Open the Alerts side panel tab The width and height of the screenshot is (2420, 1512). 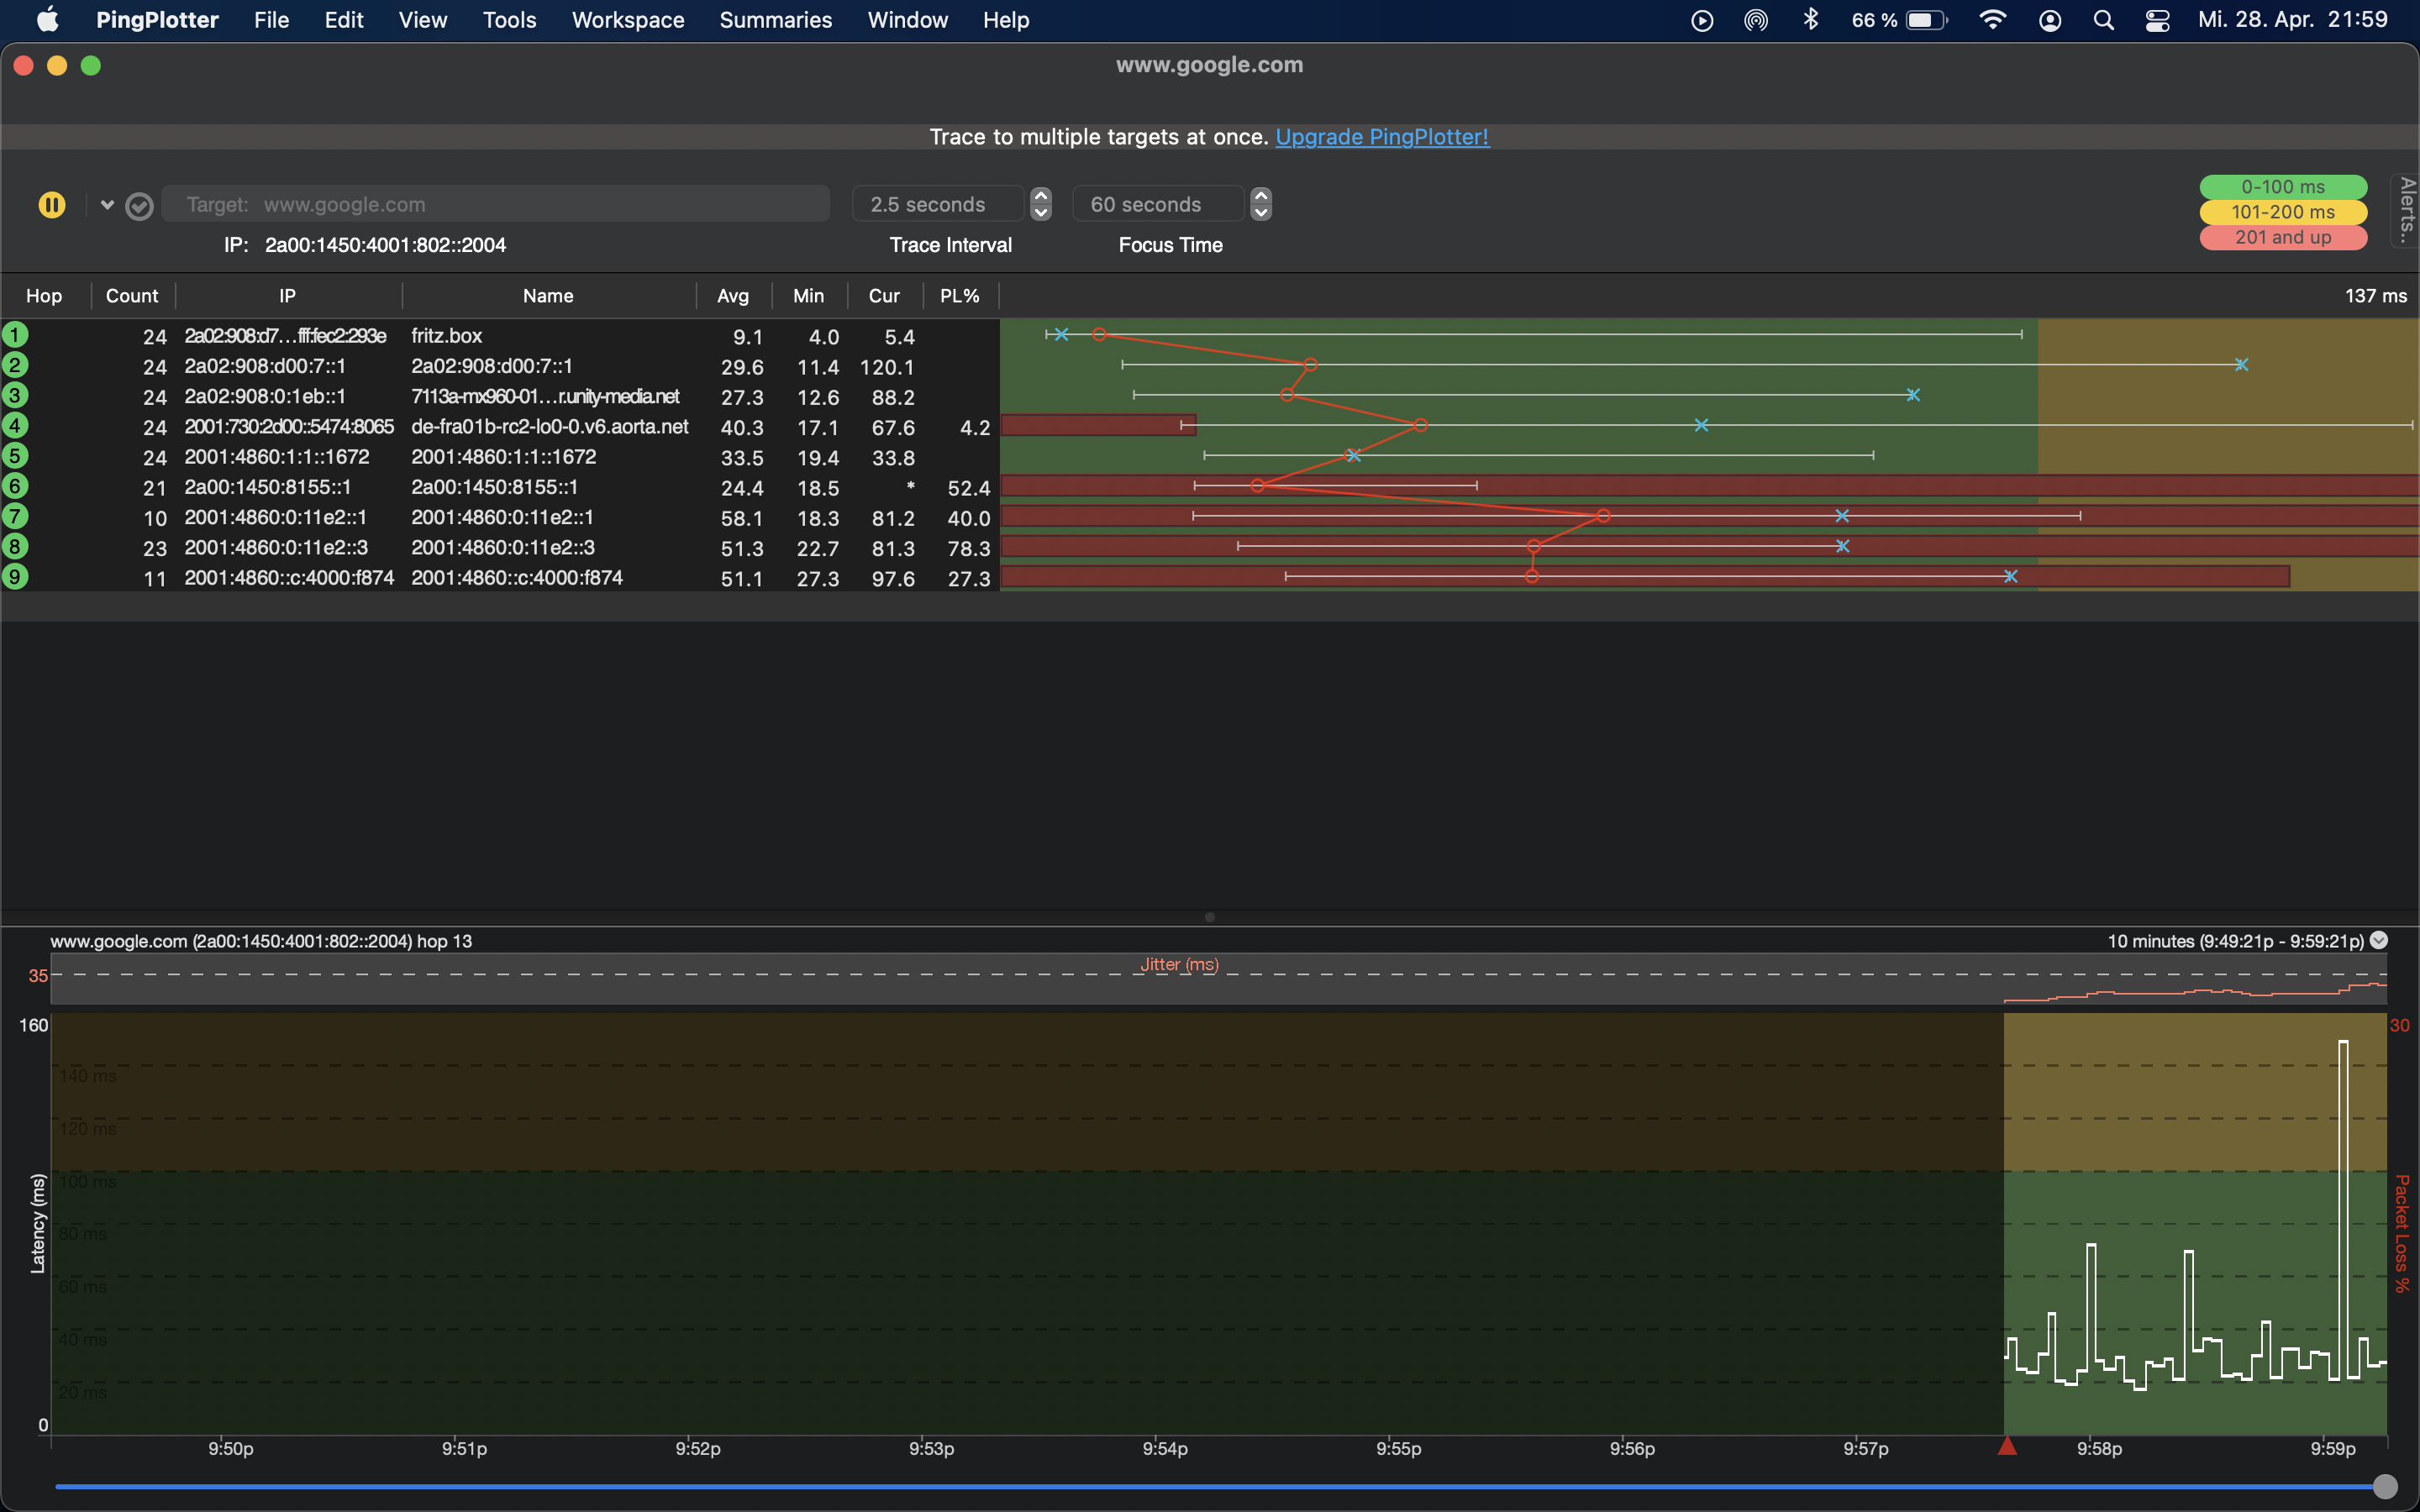point(2406,210)
